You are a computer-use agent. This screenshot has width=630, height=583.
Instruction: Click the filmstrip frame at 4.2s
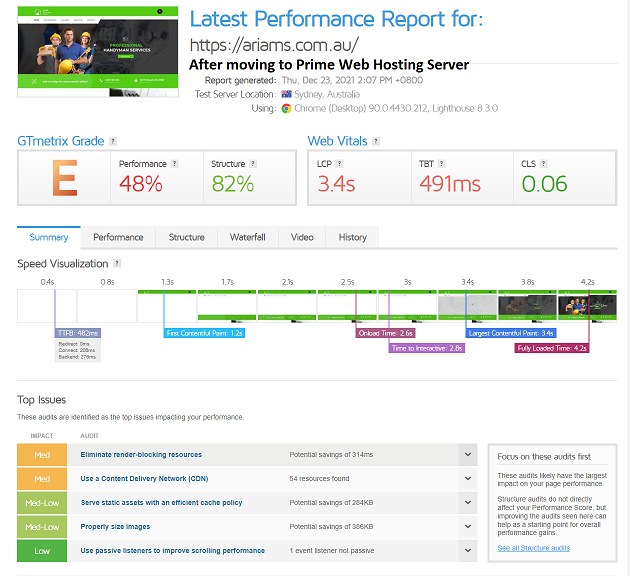587,305
